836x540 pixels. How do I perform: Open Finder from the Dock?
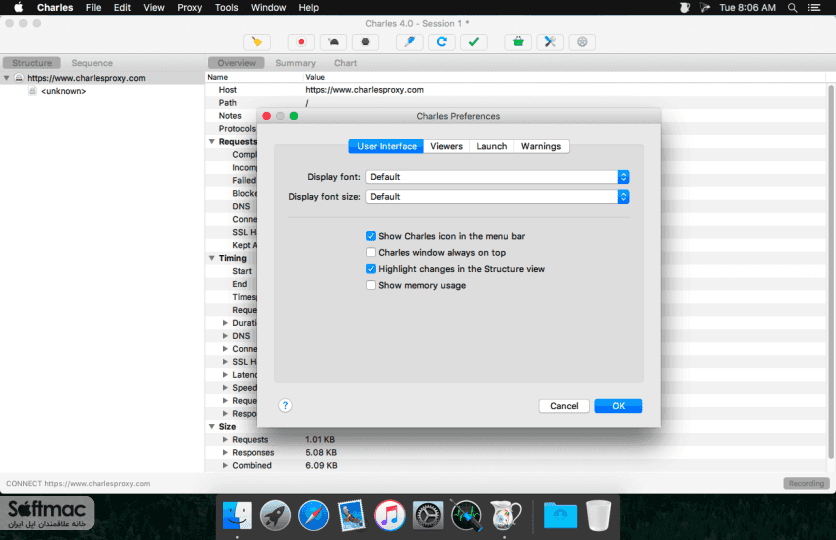tap(237, 515)
